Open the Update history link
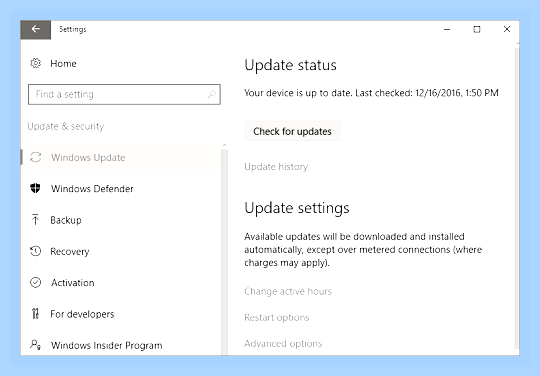Image resolution: width=540 pixels, height=376 pixels. click(x=276, y=167)
